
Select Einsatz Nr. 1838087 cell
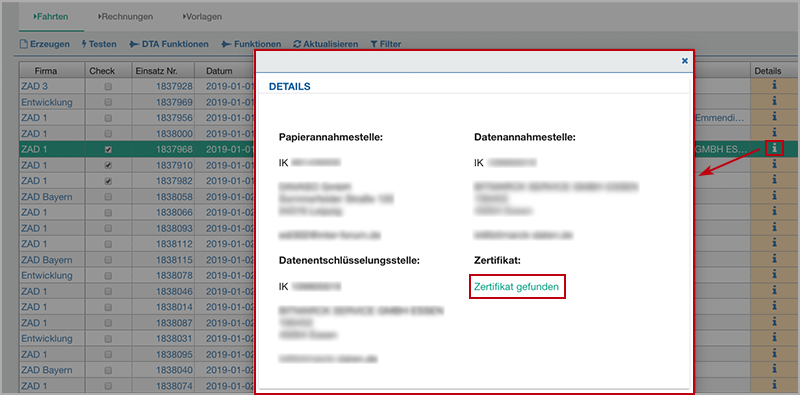pos(163,323)
